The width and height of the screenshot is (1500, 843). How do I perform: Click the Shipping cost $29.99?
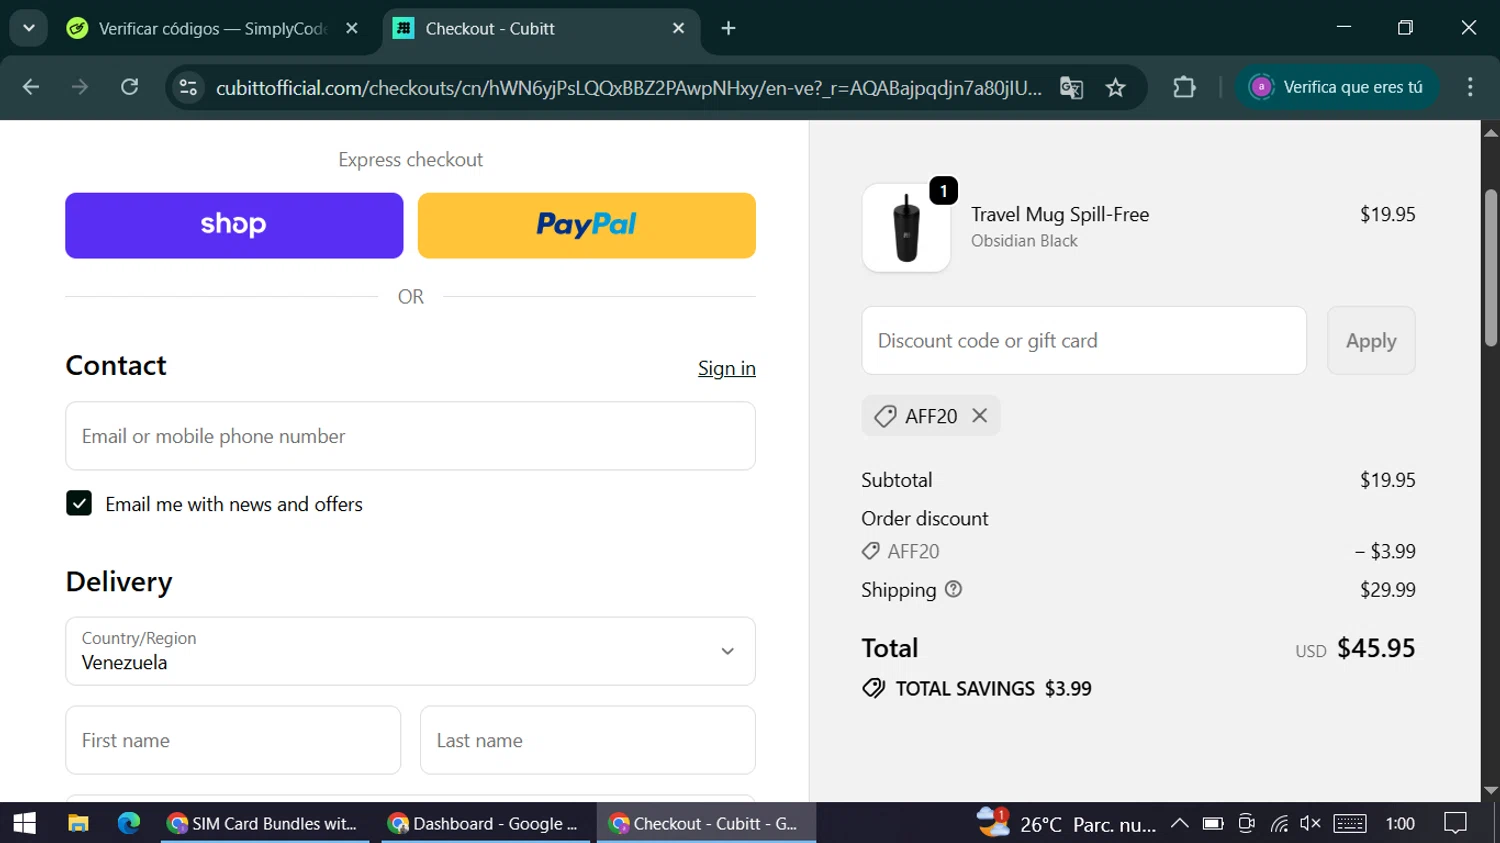(1387, 590)
